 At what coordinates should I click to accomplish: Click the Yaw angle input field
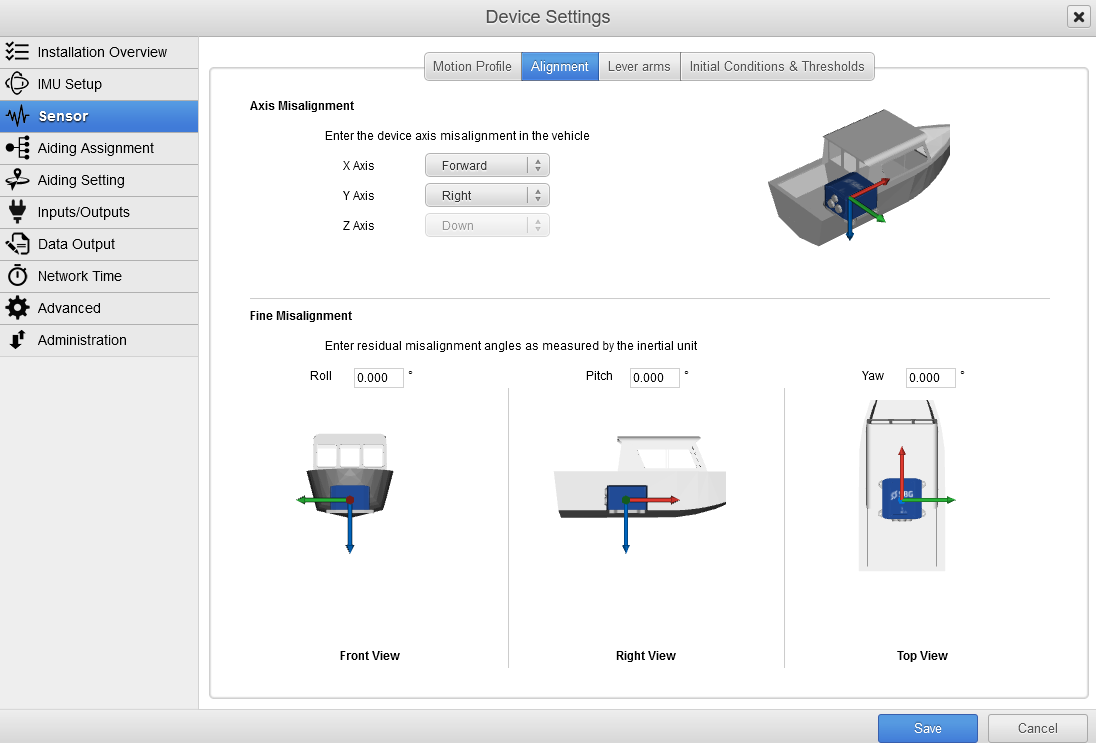coord(931,378)
